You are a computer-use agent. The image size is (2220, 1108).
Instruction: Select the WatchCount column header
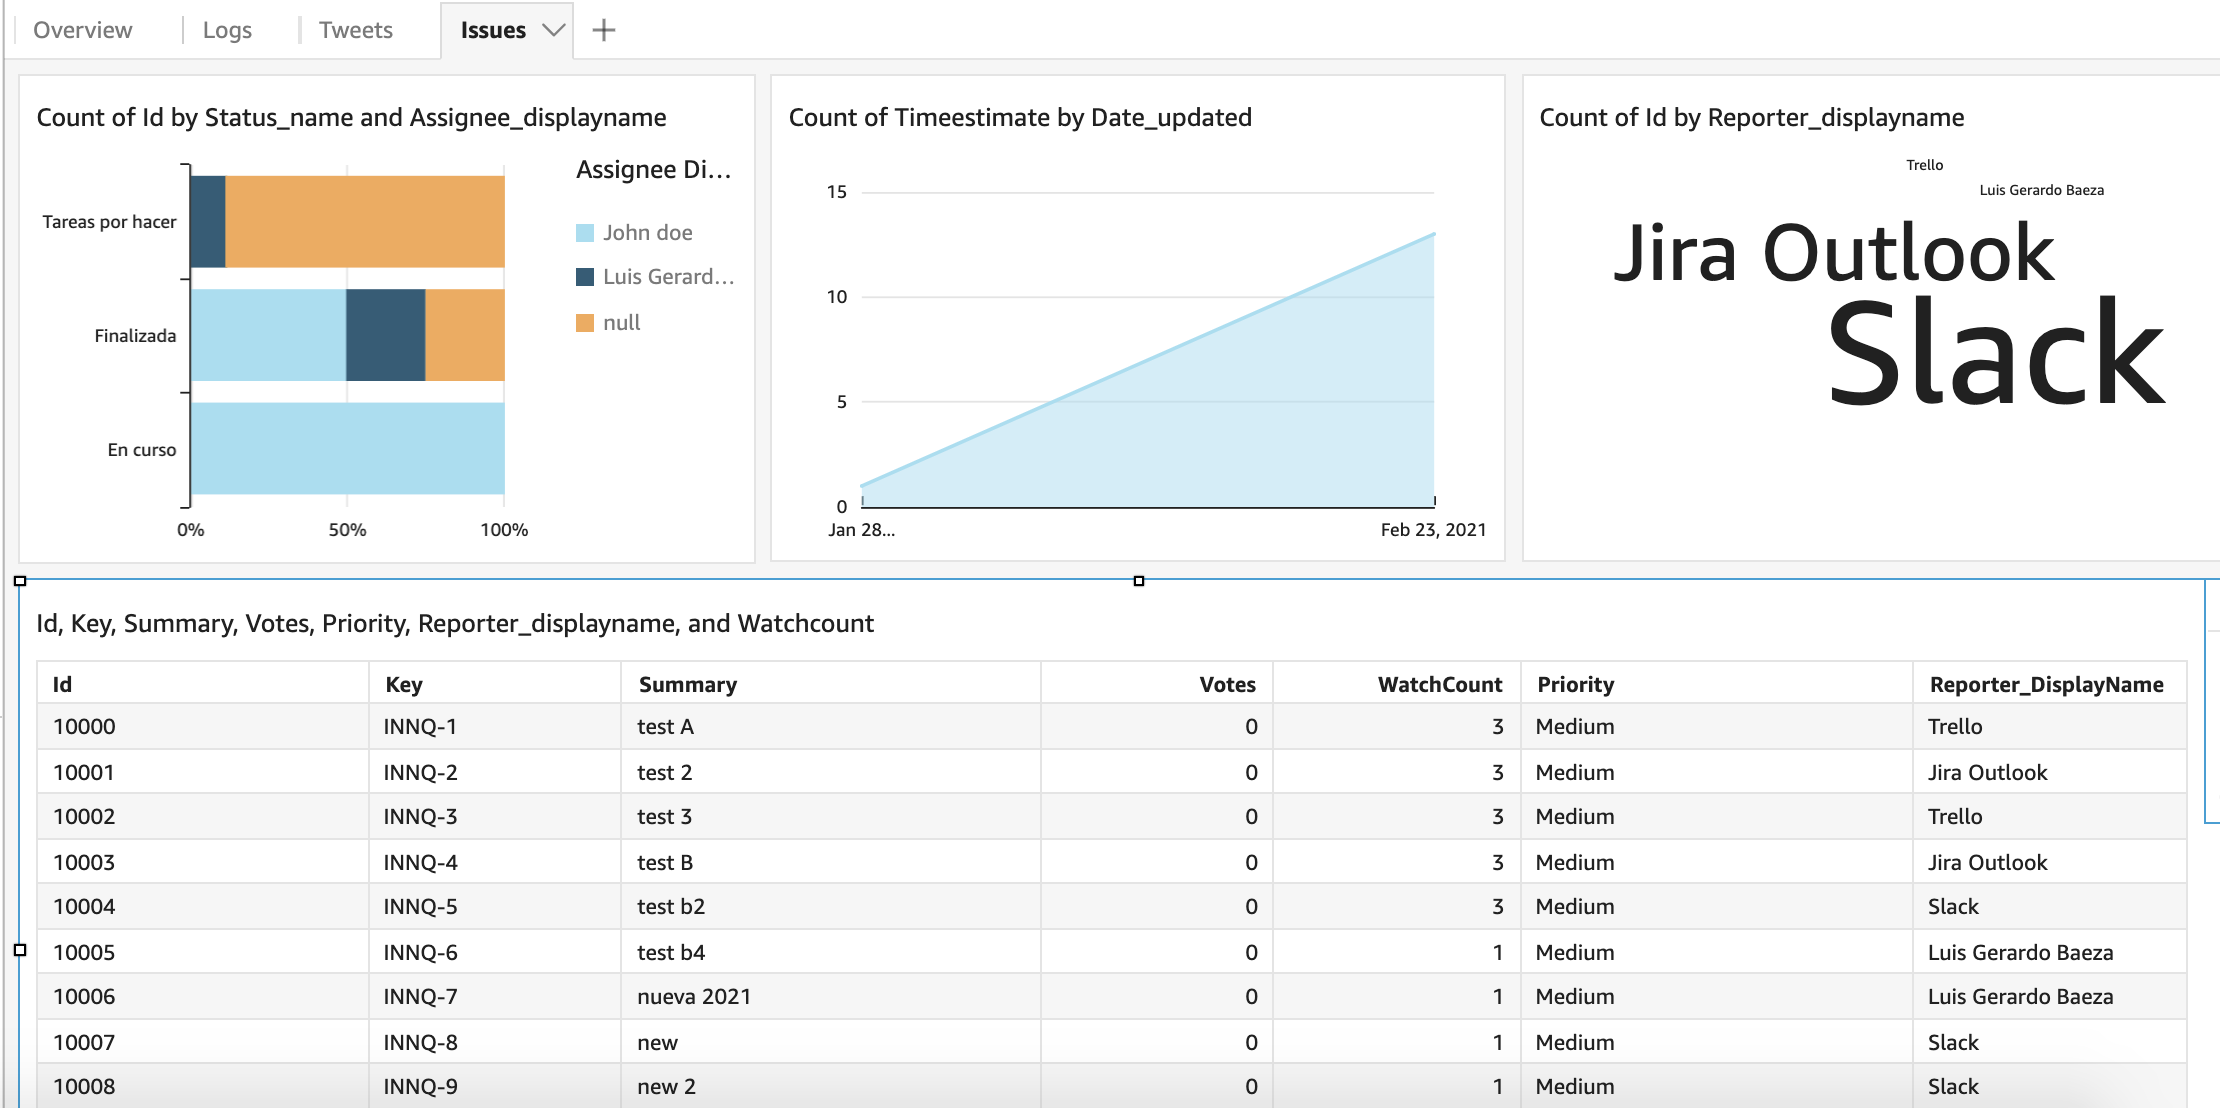pos(1439,684)
